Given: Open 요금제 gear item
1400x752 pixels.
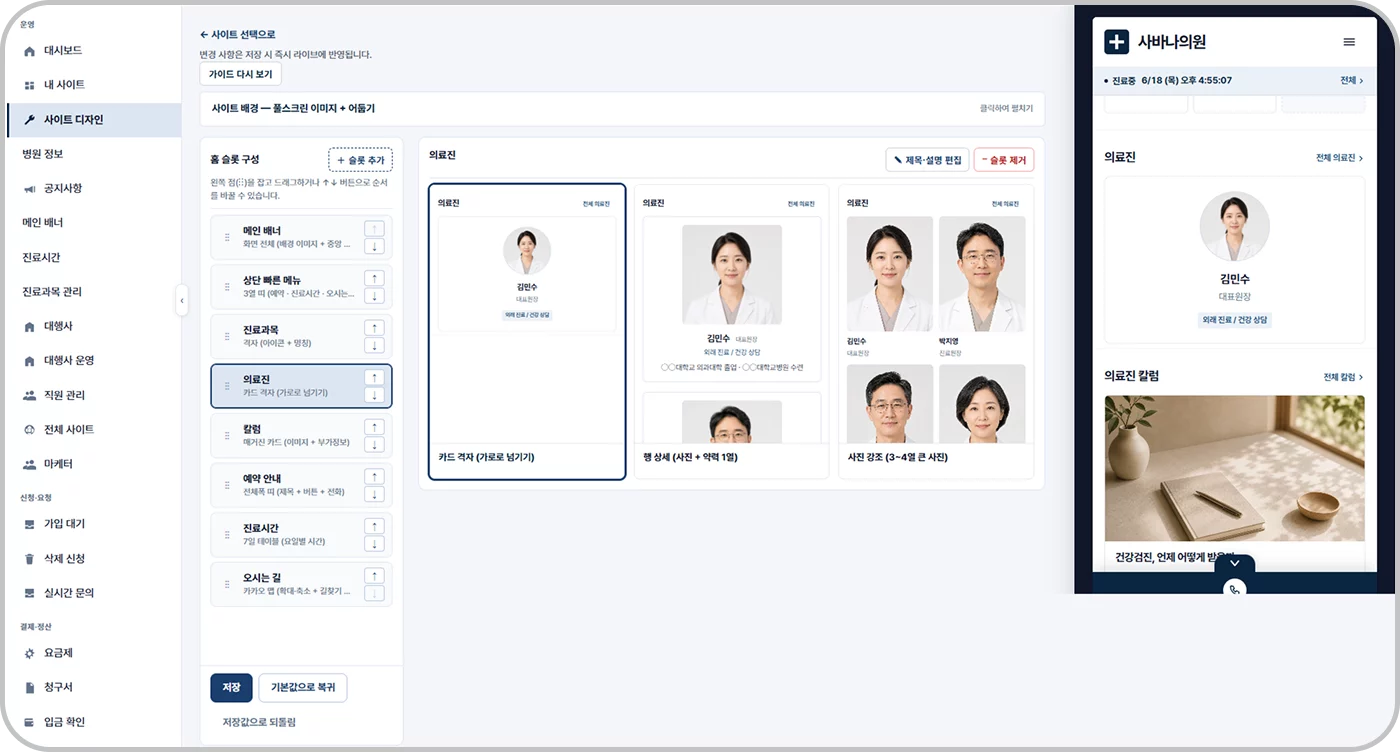Looking at the screenshot, I should point(93,653).
